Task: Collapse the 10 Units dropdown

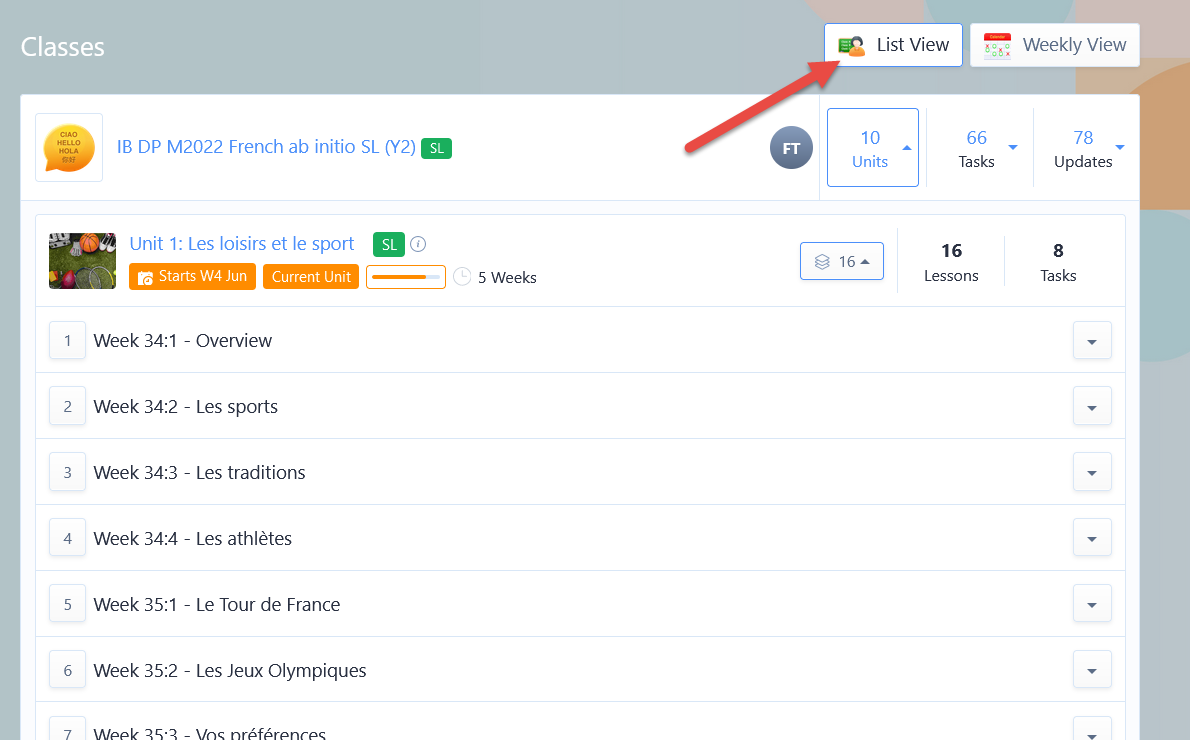Action: tap(873, 148)
